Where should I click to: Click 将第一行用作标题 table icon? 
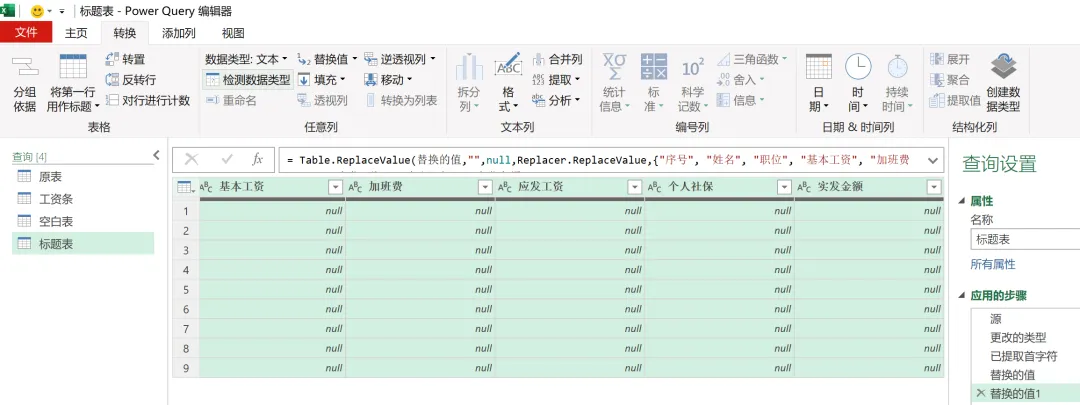(72, 67)
